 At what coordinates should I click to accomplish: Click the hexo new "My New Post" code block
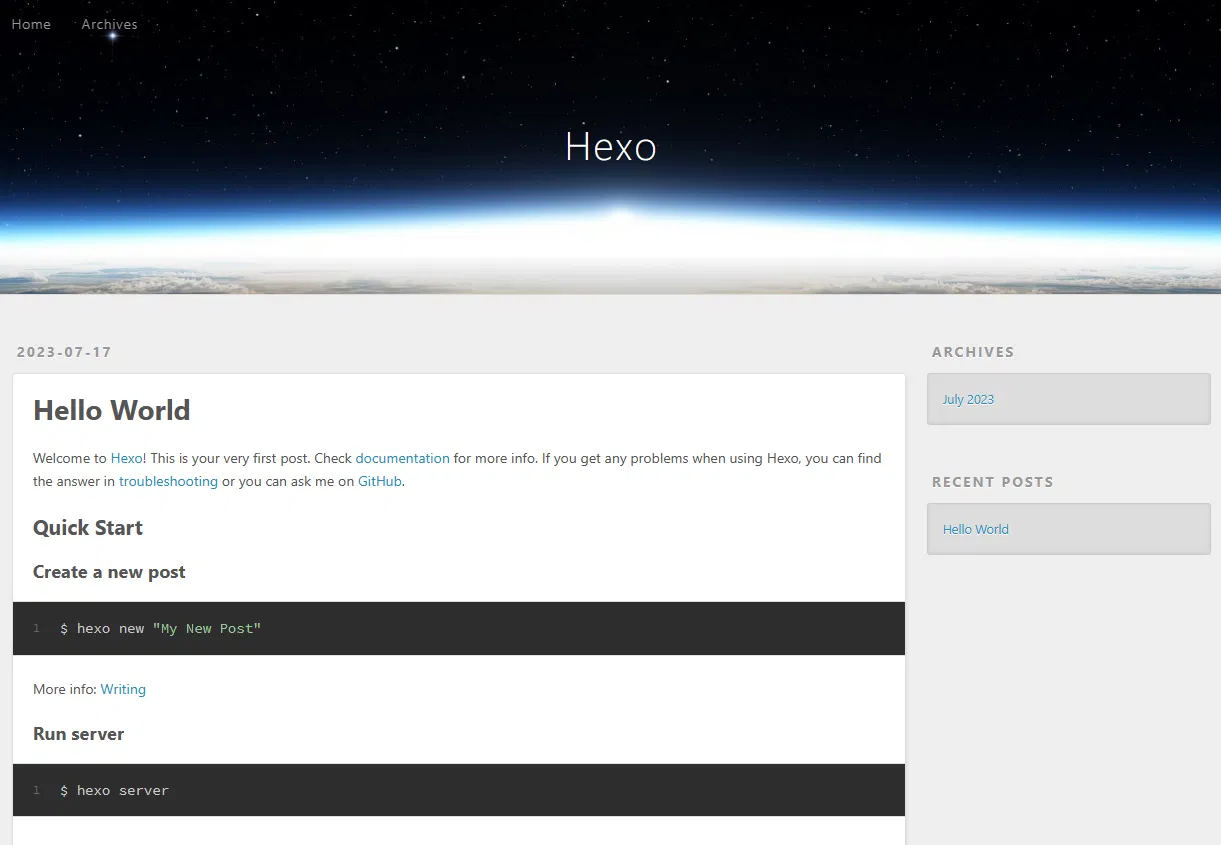tap(160, 628)
